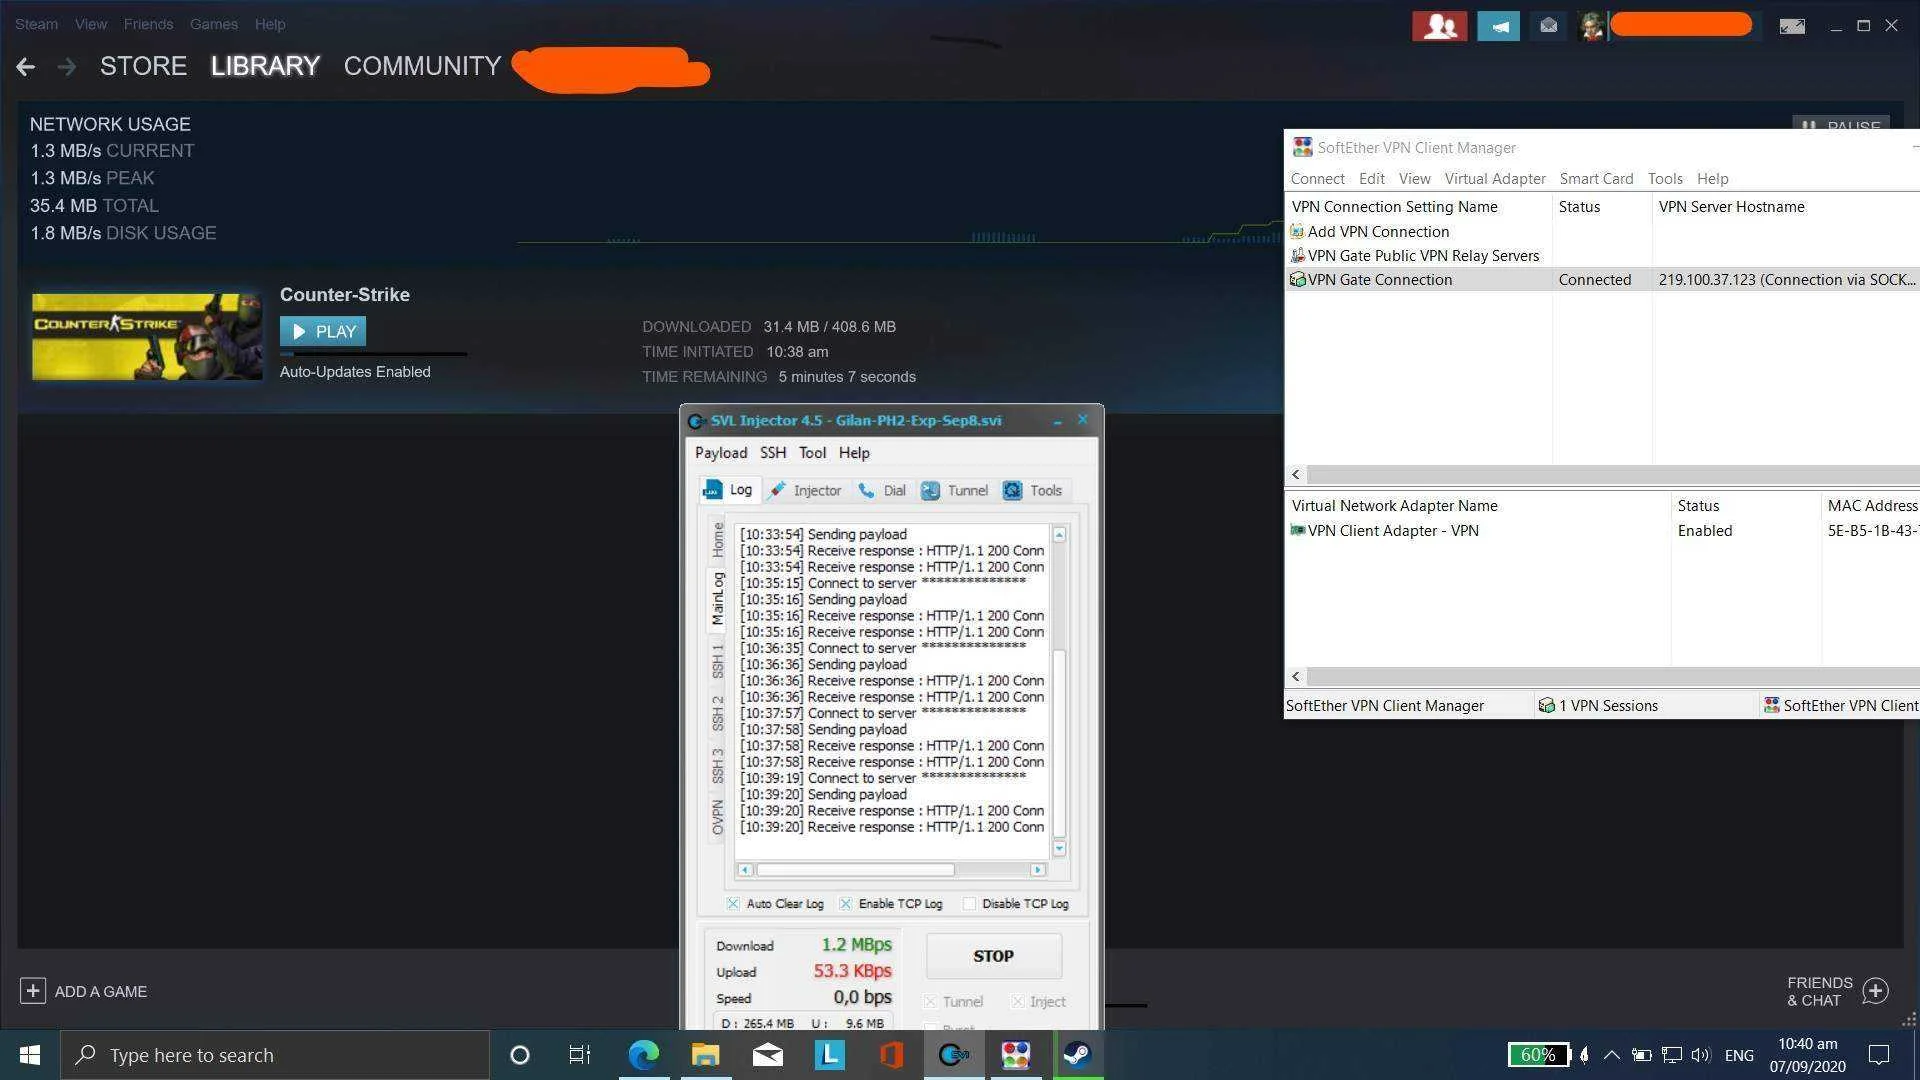
Task: Open the Windows Start menu
Action: (x=30, y=1055)
